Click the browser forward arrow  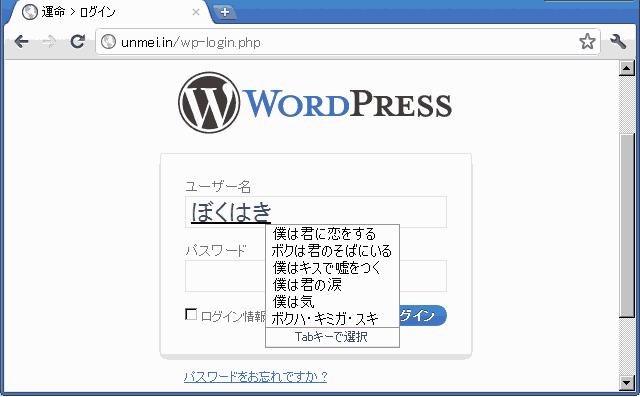[x=49, y=42]
